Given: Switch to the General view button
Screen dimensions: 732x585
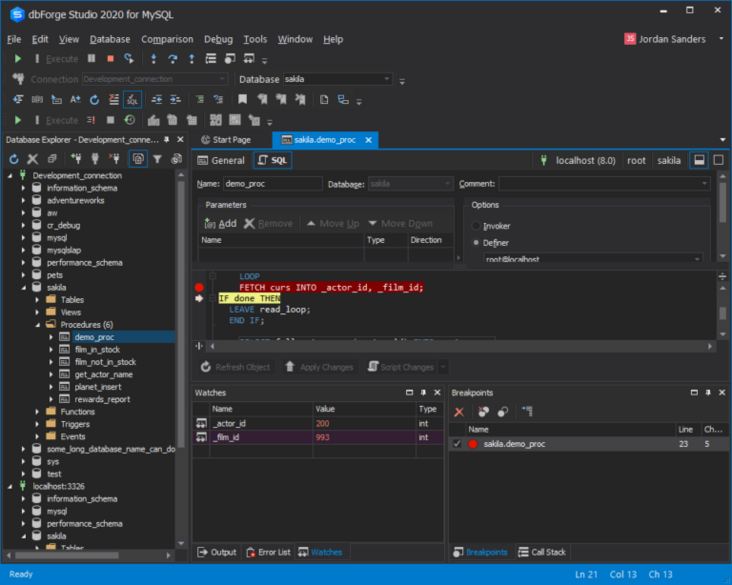Looking at the screenshot, I should click(221, 160).
